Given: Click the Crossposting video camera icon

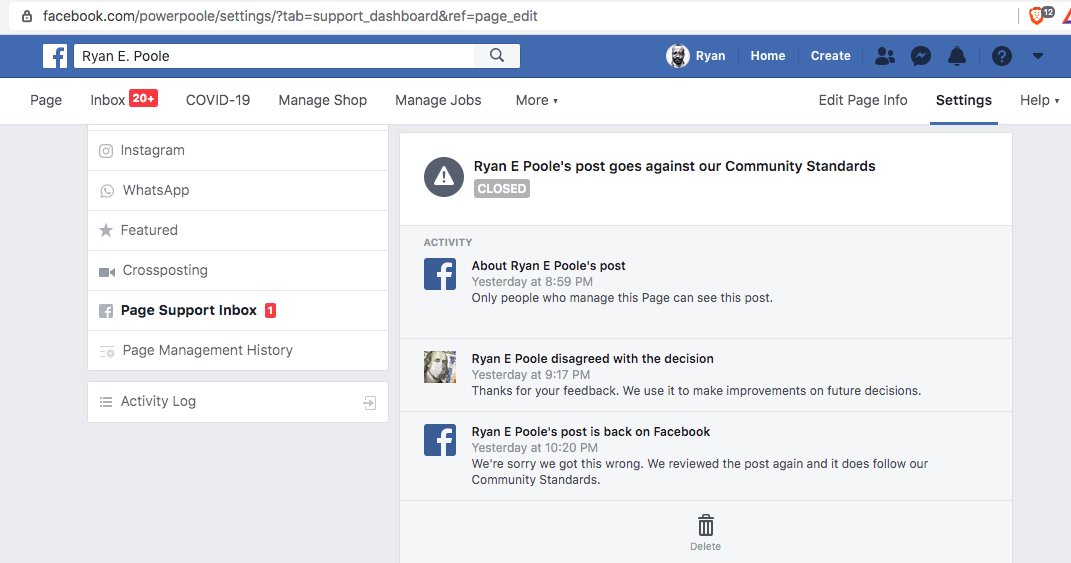Looking at the screenshot, I should point(107,272).
